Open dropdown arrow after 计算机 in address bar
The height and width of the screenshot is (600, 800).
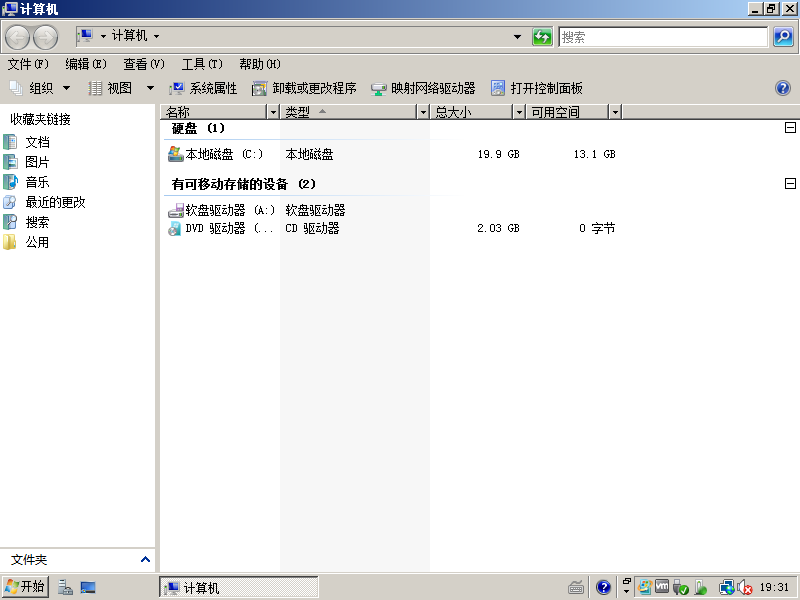pos(157,36)
